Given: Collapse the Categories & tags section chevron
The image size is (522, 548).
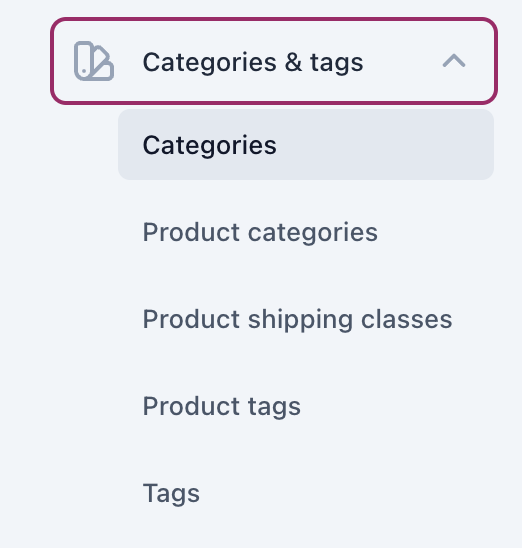Looking at the screenshot, I should [454, 61].
